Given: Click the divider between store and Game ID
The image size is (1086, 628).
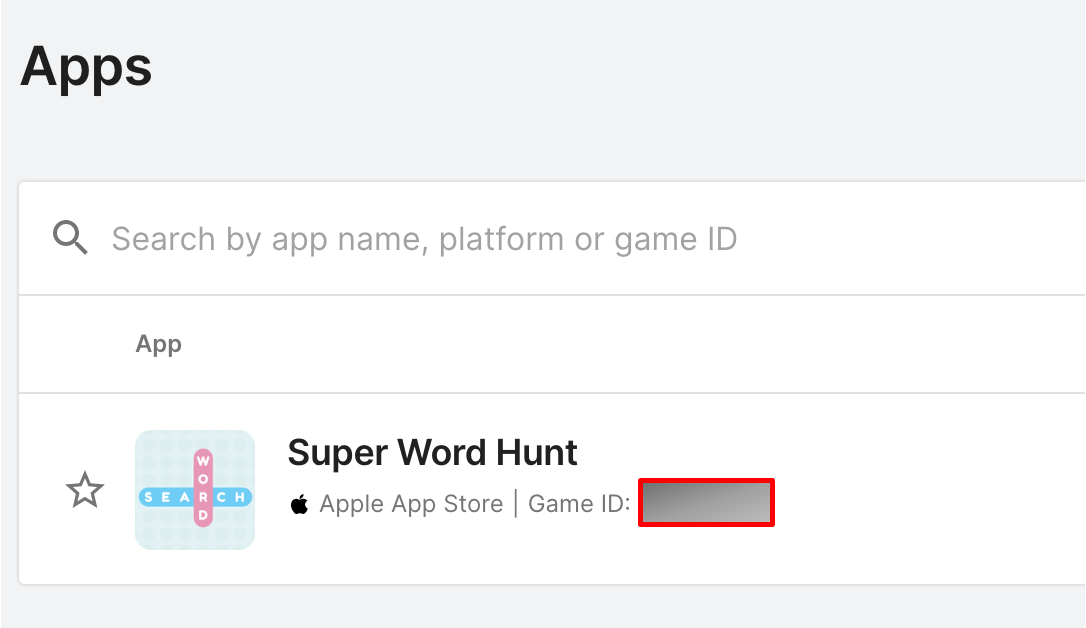Looking at the screenshot, I should [516, 503].
